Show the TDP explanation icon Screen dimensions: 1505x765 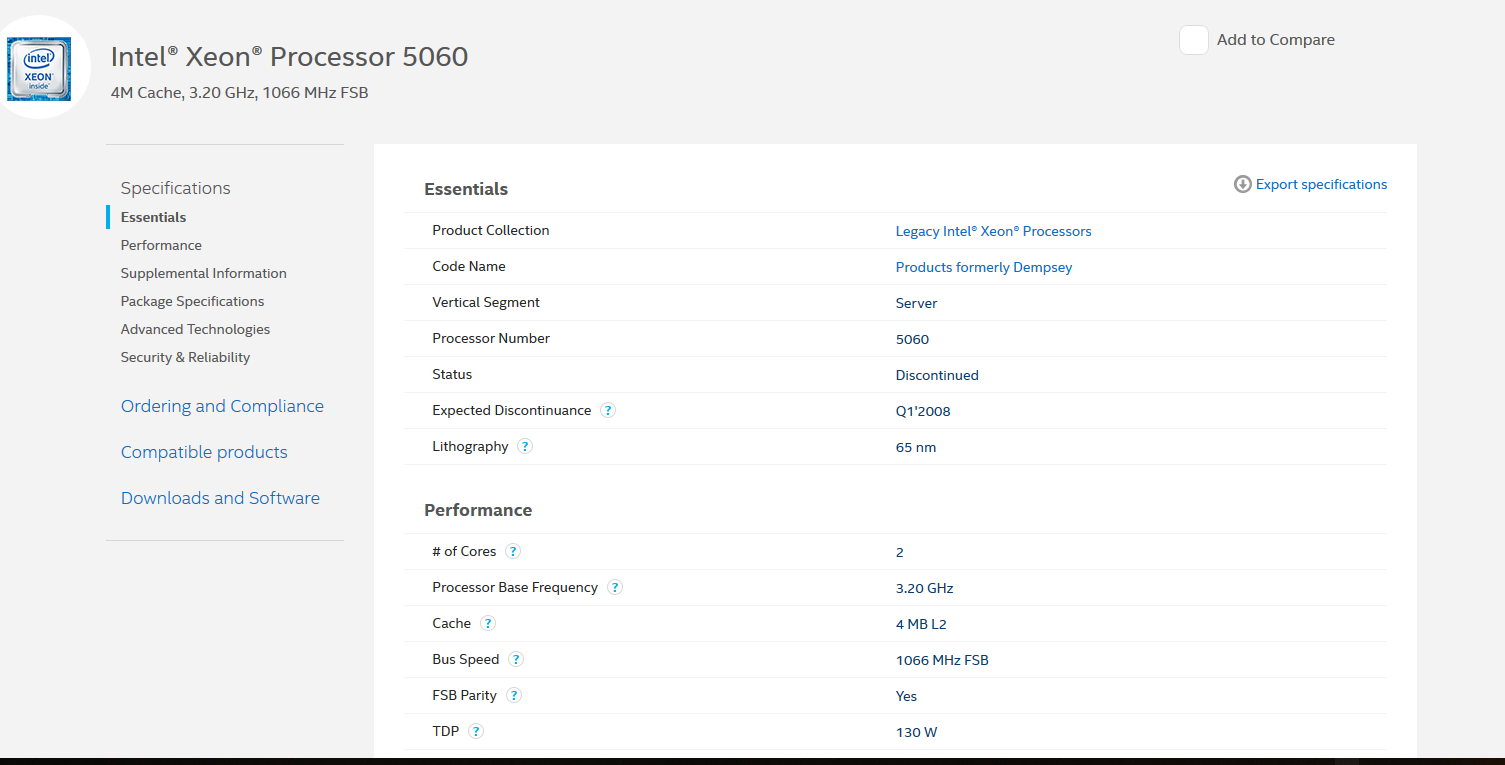[x=476, y=731]
